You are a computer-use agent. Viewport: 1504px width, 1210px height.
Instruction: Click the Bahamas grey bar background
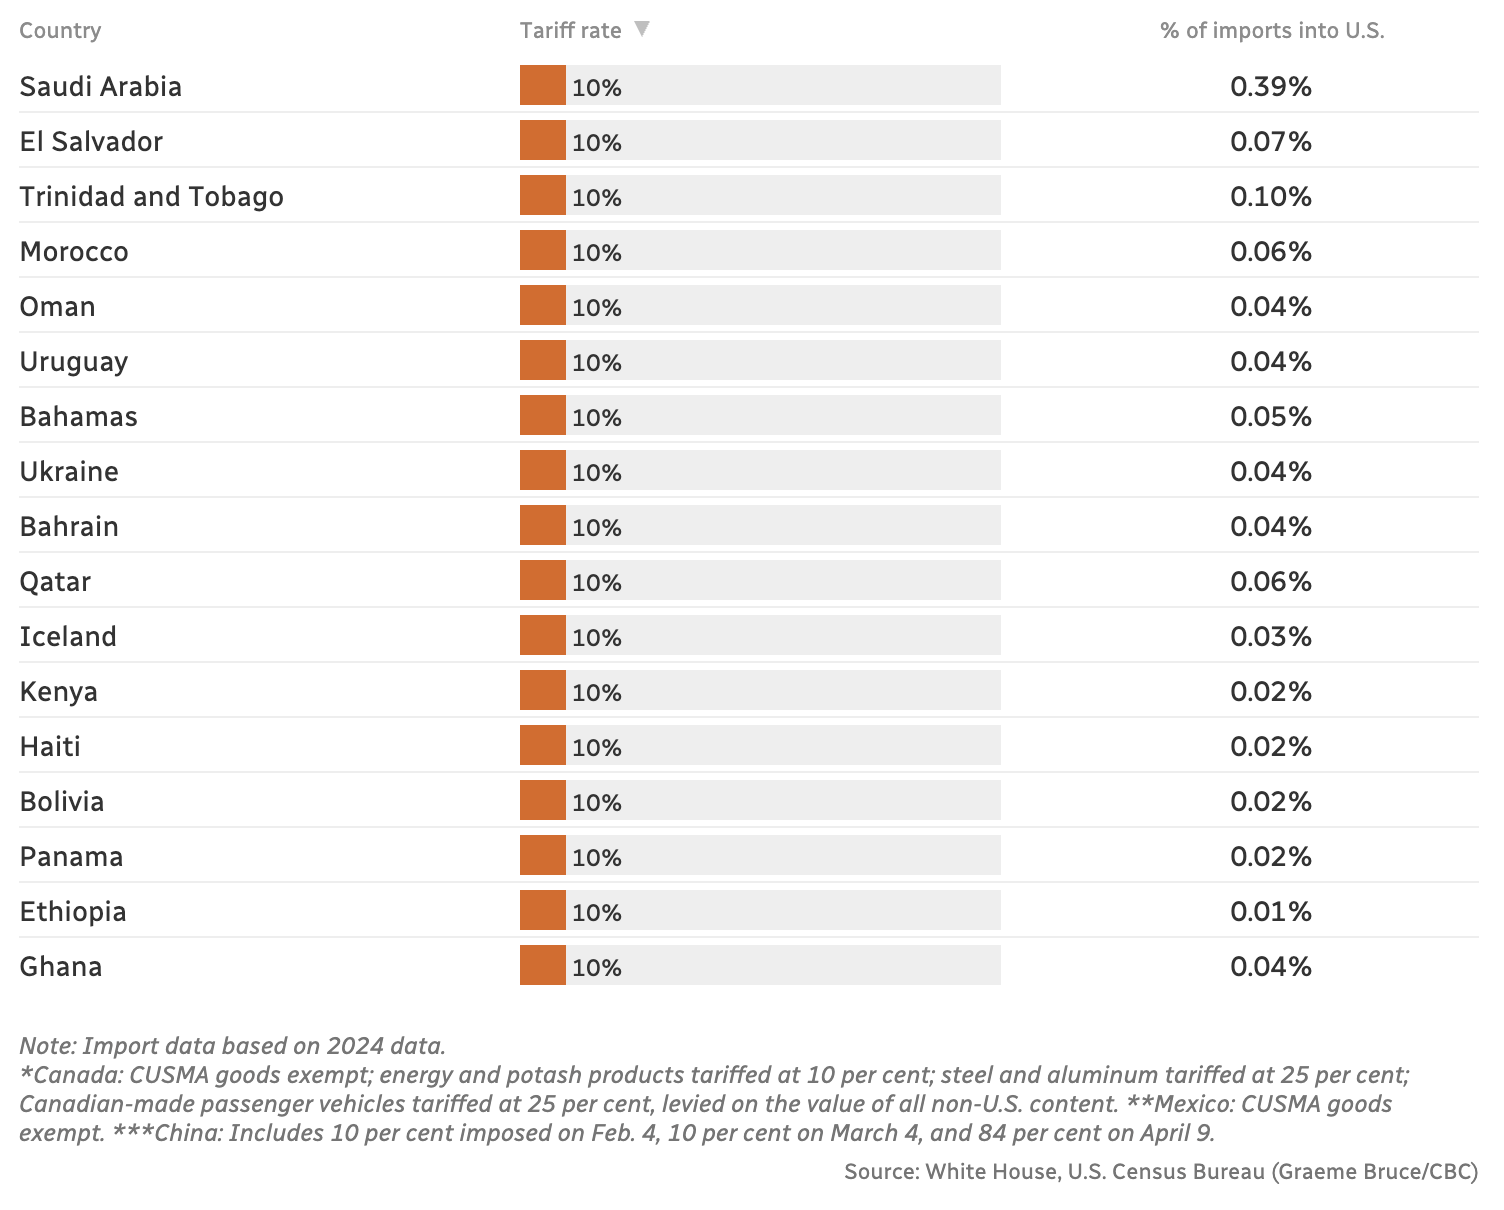(x=810, y=416)
